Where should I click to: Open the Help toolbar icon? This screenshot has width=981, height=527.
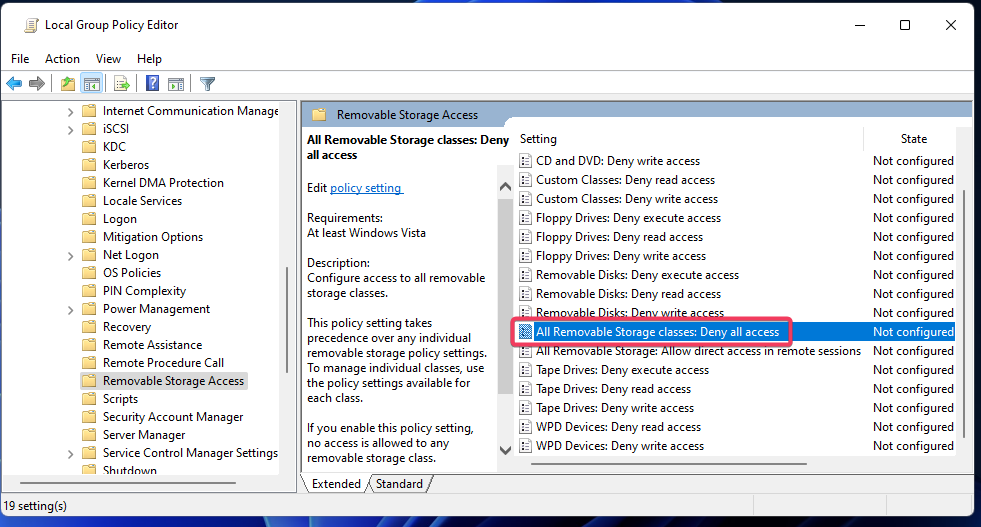152,83
